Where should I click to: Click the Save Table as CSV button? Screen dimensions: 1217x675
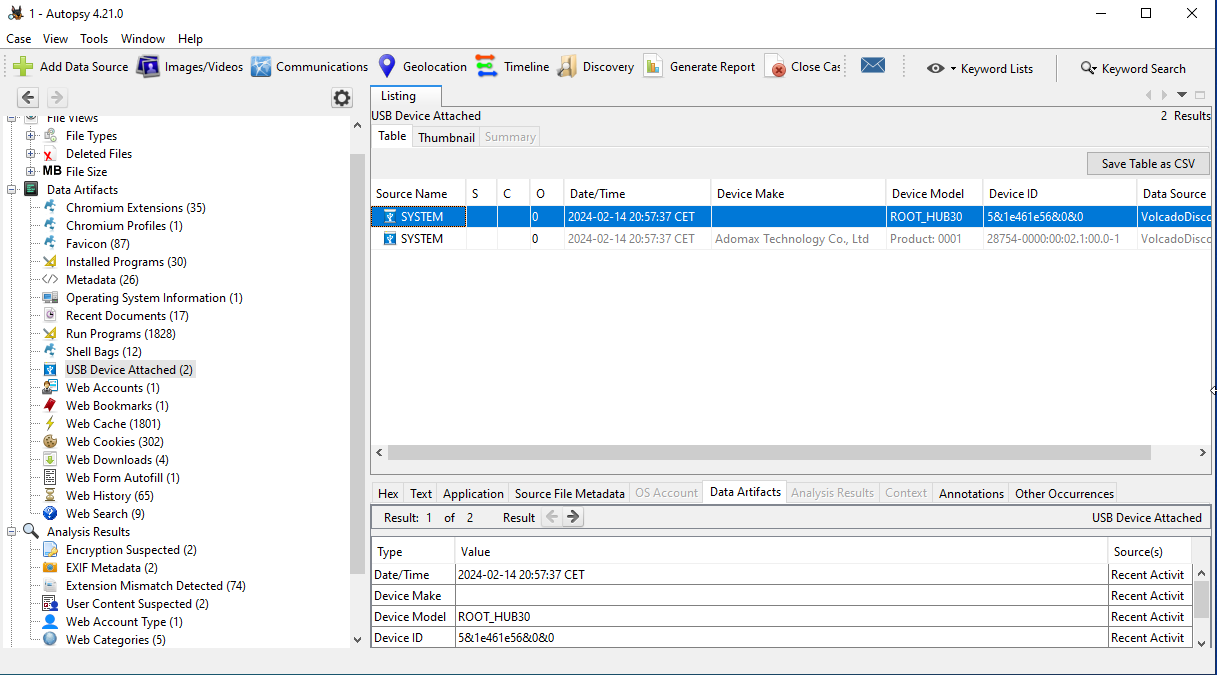pos(1147,164)
